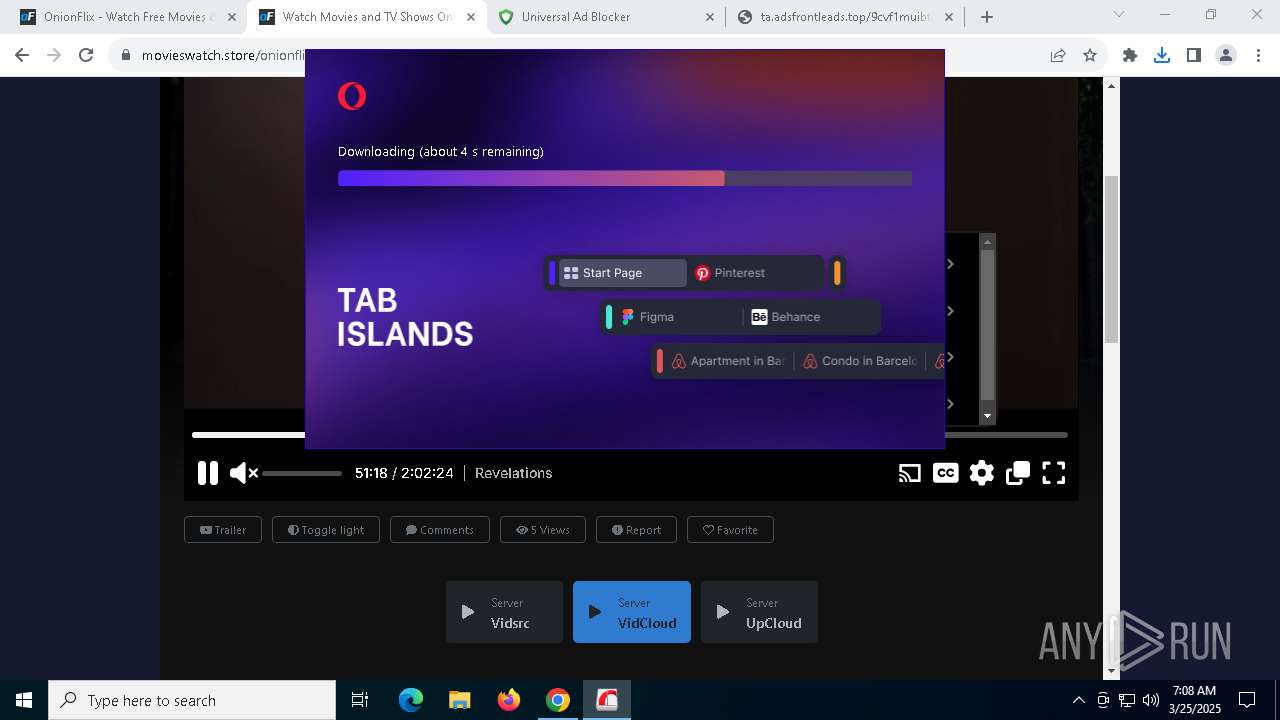Pause the video playback
The width and height of the screenshot is (1280, 720).
tap(208, 473)
